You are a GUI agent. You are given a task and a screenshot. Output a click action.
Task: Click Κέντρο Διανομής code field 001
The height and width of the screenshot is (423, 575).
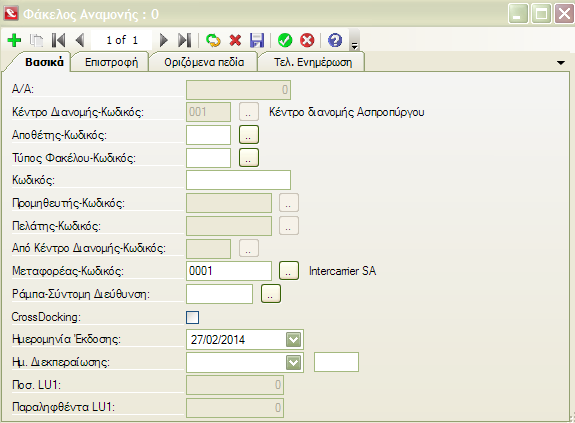point(208,112)
